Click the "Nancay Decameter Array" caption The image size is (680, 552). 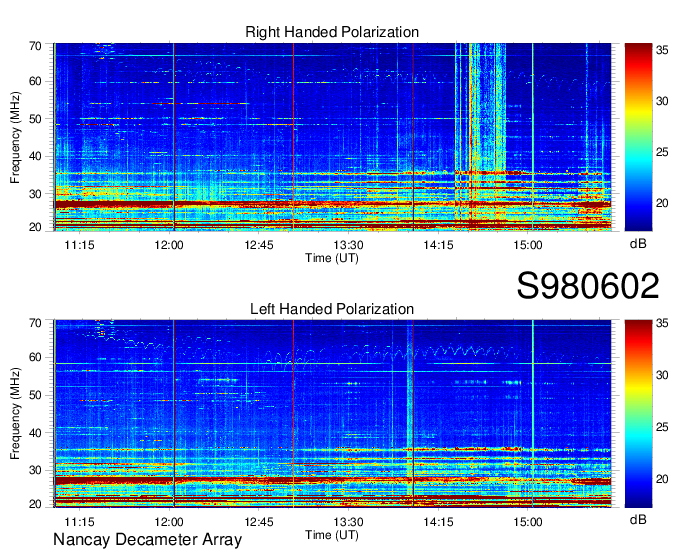[x=147, y=540]
